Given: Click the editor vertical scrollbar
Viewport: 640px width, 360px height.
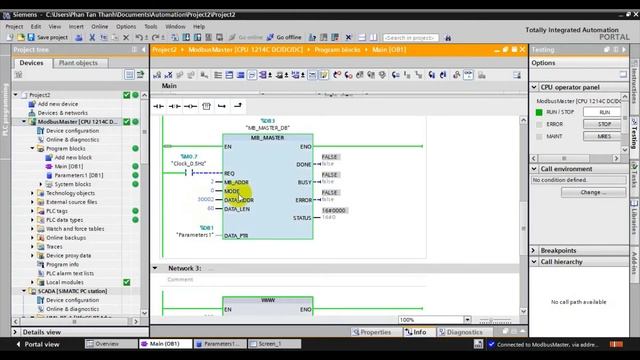Looking at the screenshot, I should [524, 216].
